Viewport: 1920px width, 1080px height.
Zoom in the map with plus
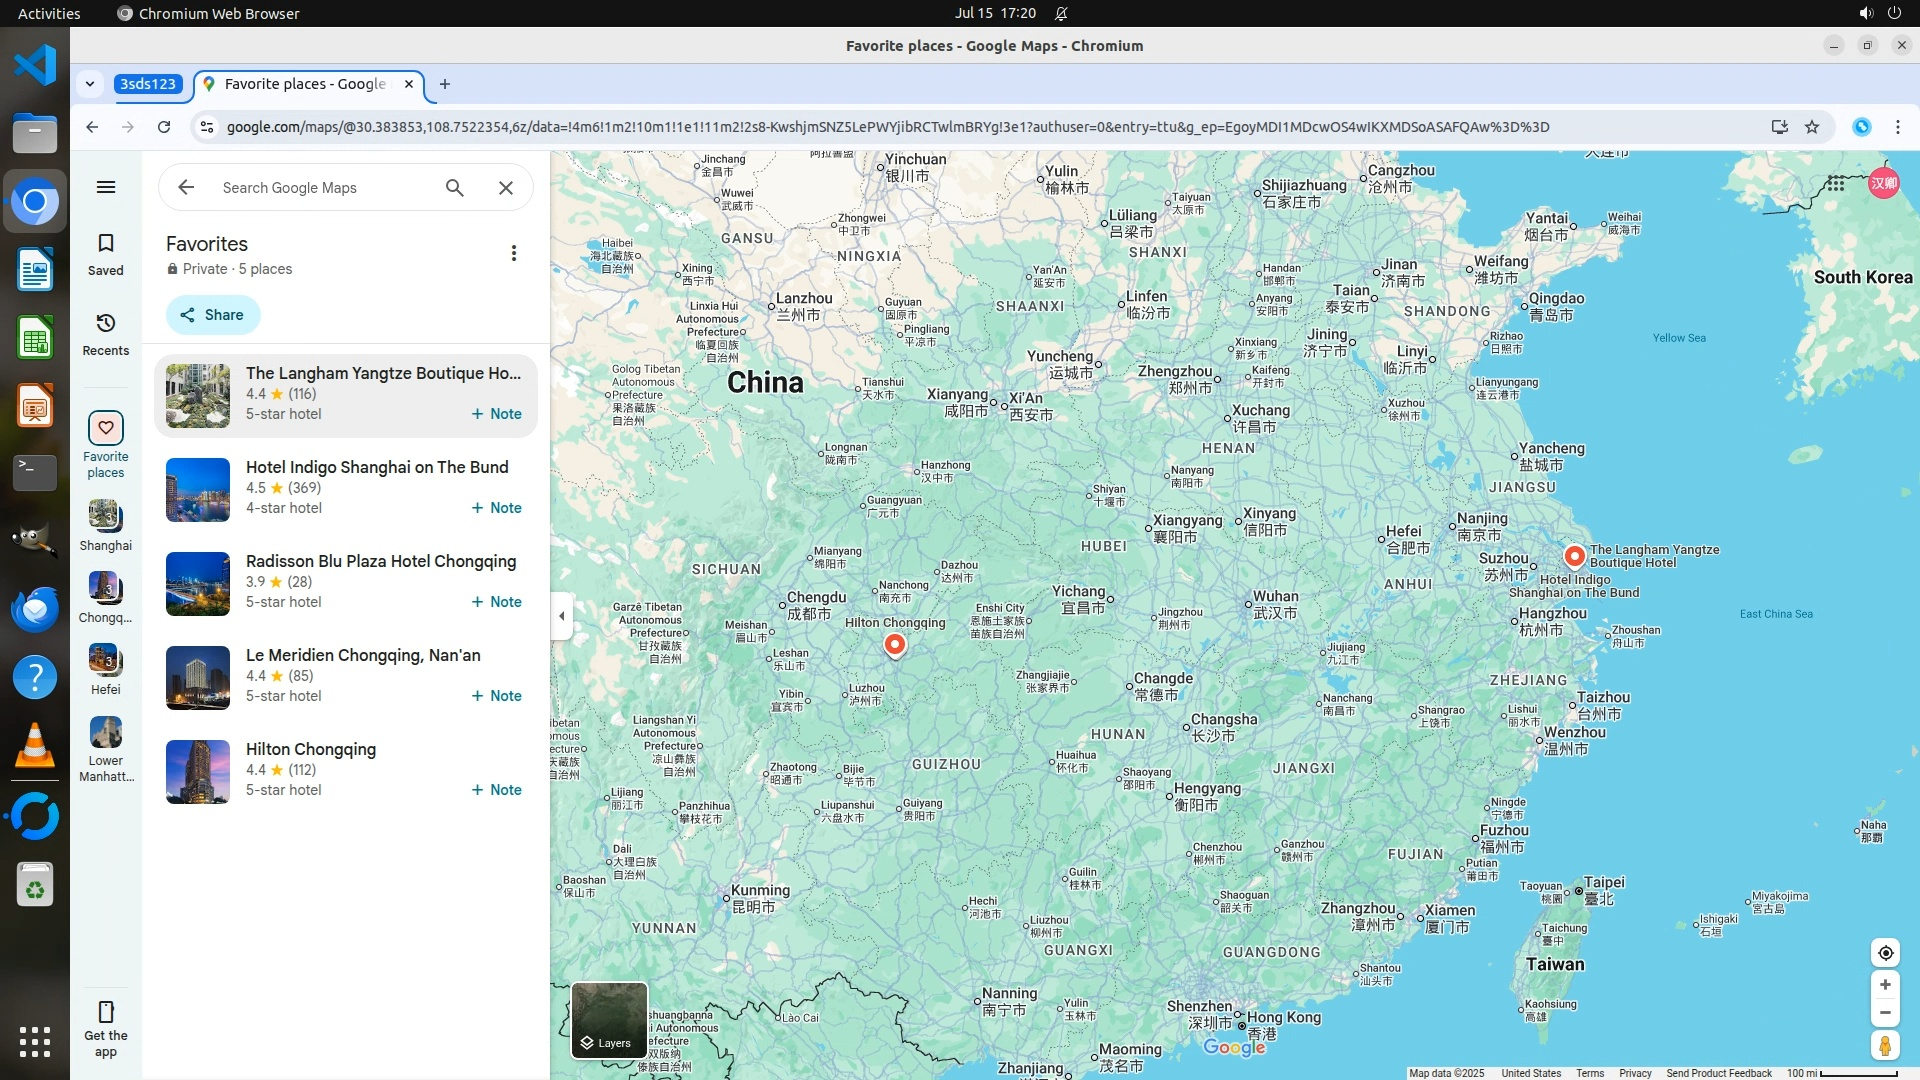[1885, 985]
